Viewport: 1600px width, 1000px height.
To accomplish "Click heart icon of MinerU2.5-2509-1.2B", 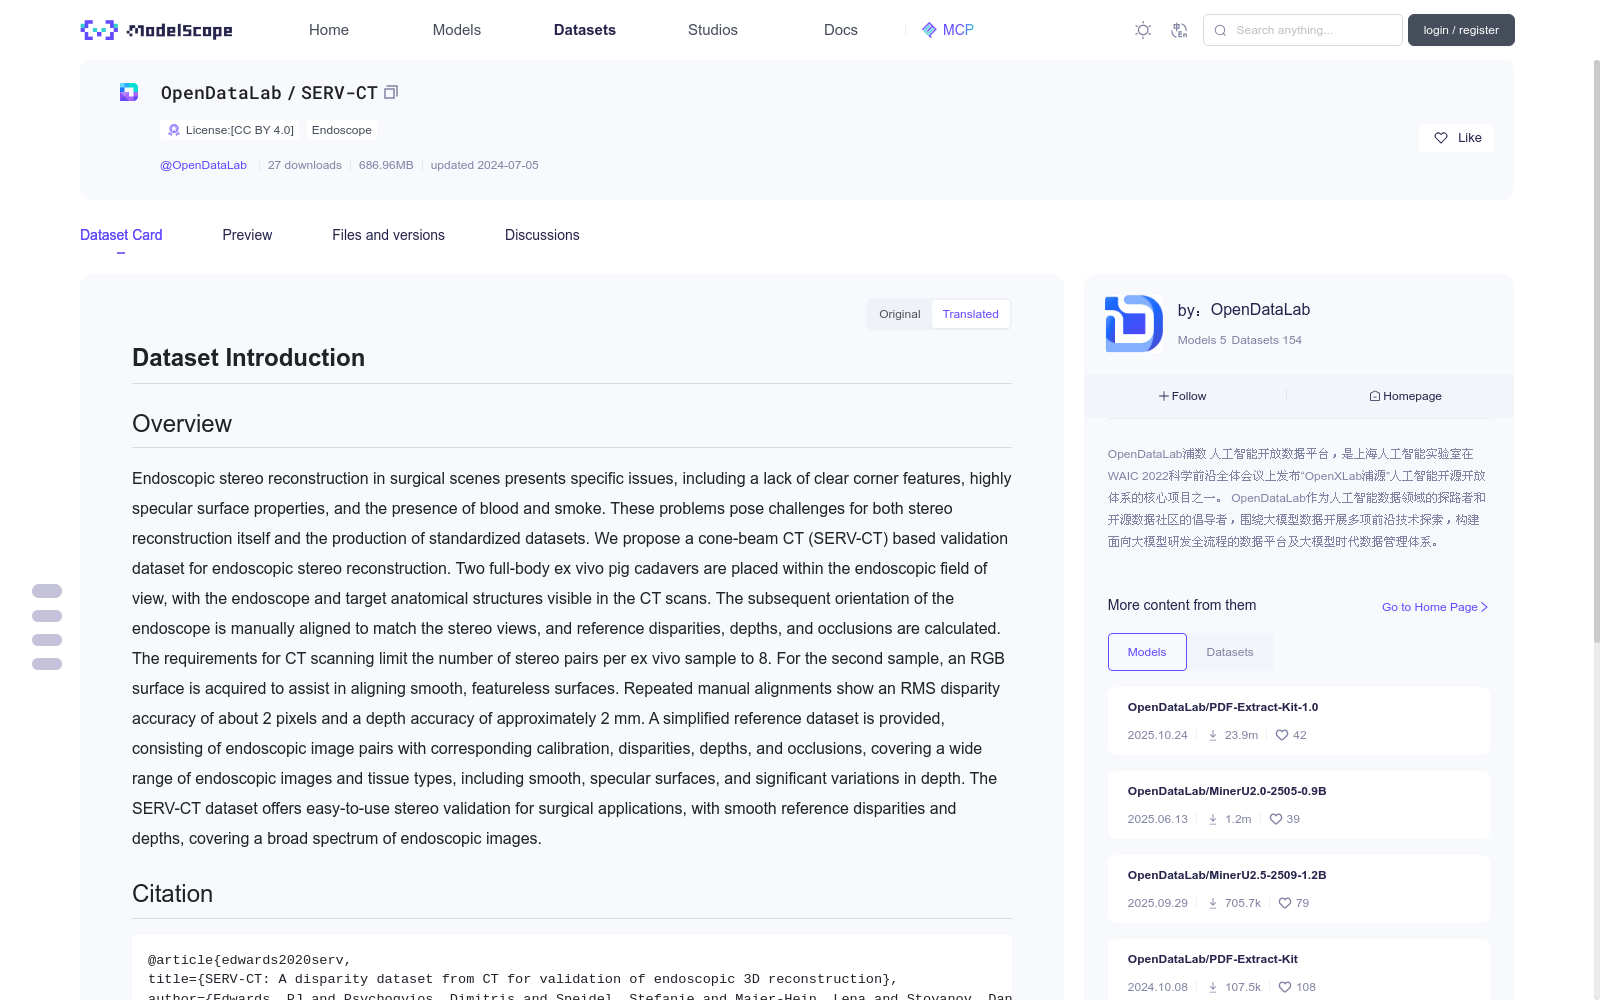I will (x=1285, y=903).
